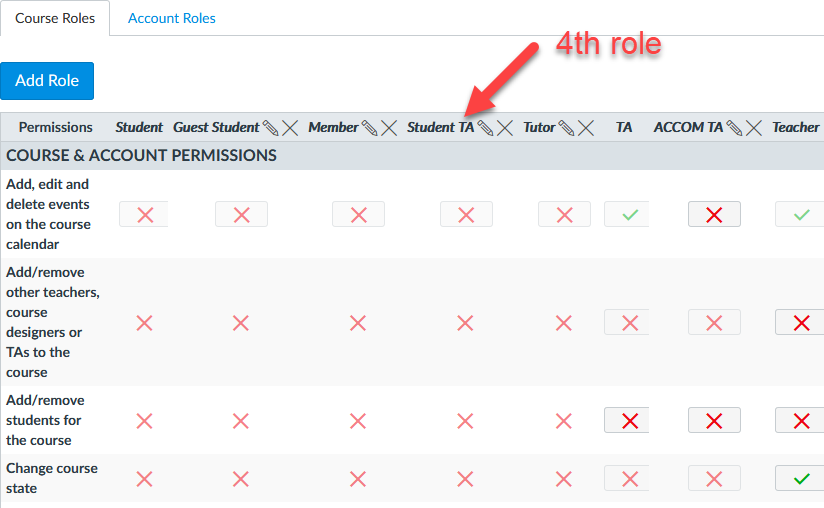Click the pencil icon next to Member
This screenshot has height=508, width=824.
click(370, 128)
